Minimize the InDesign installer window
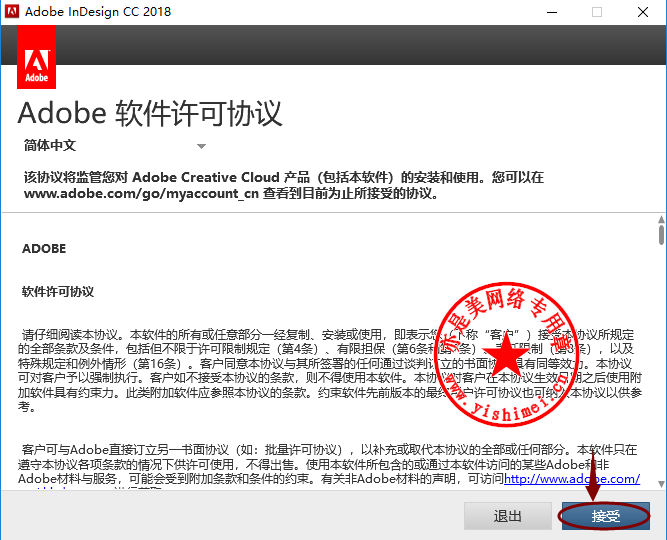Screen dimensions: 667x540 click(552, 12)
